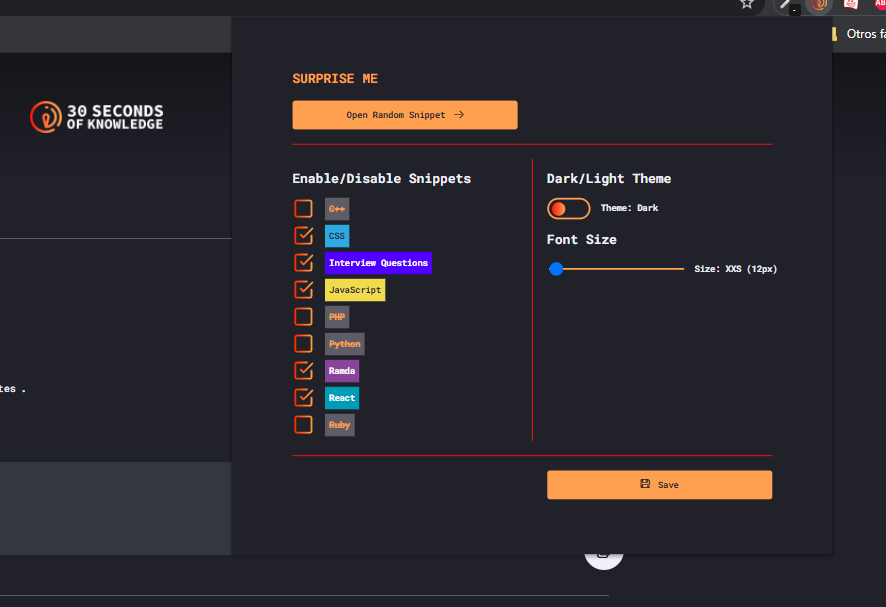Uncheck the JavaScript snippets checkbox
Screen dimensions: 886x607
(303, 289)
